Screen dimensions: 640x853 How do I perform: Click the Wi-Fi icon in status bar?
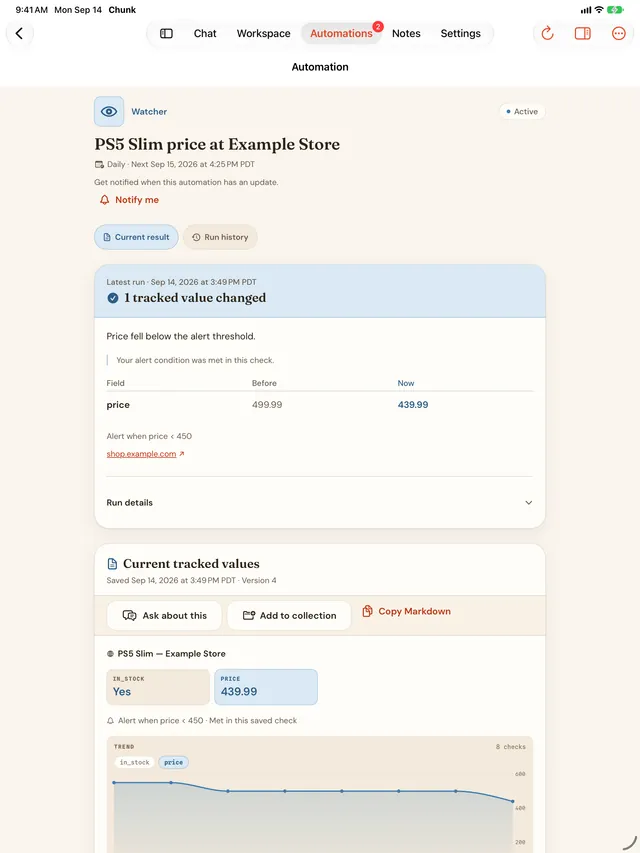coord(599,10)
